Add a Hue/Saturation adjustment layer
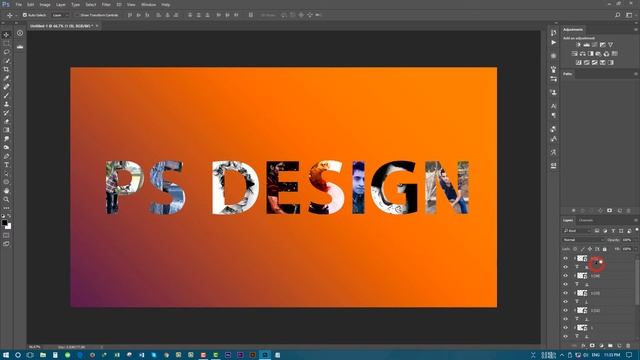Screen dimensions: 640x360 click(574, 53)
